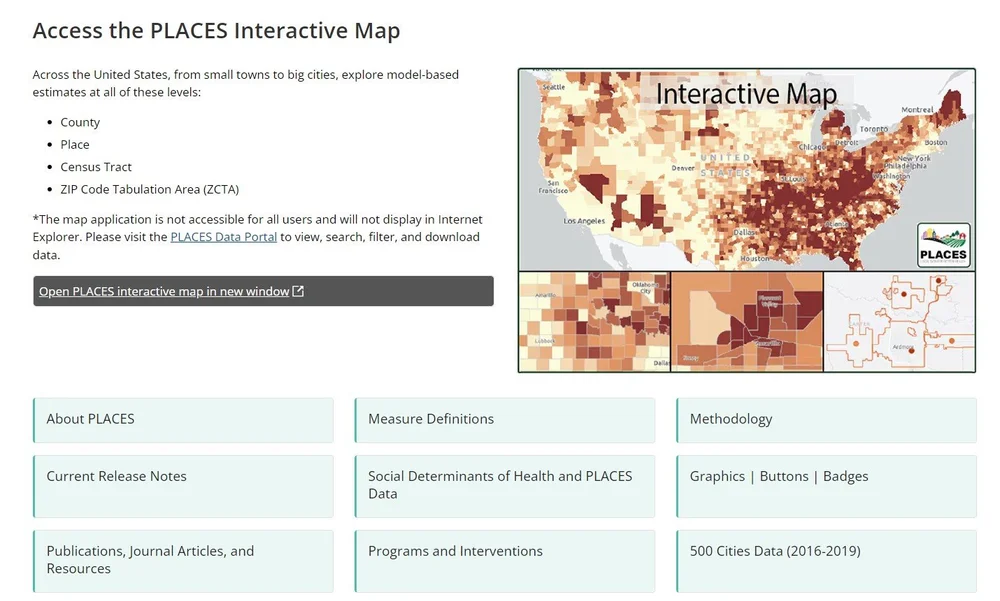Go to the Methodology card
1000x601 pixels.
coord(826,420)
